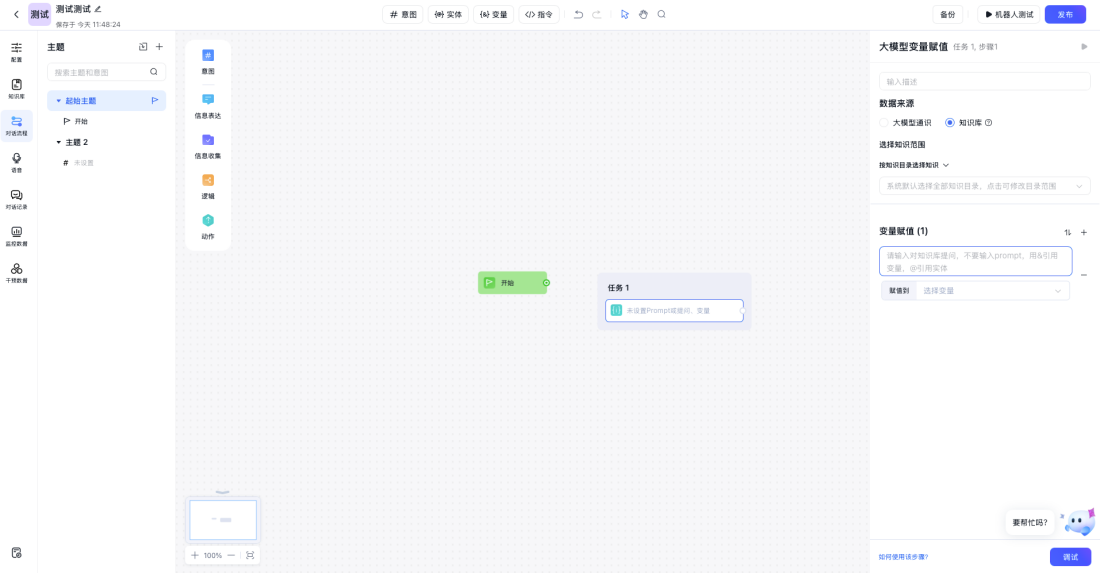The width and height of the screenshot is (1100, 573).
Task: Open the 选择变量 dropdown
Action: coord(991,291)
